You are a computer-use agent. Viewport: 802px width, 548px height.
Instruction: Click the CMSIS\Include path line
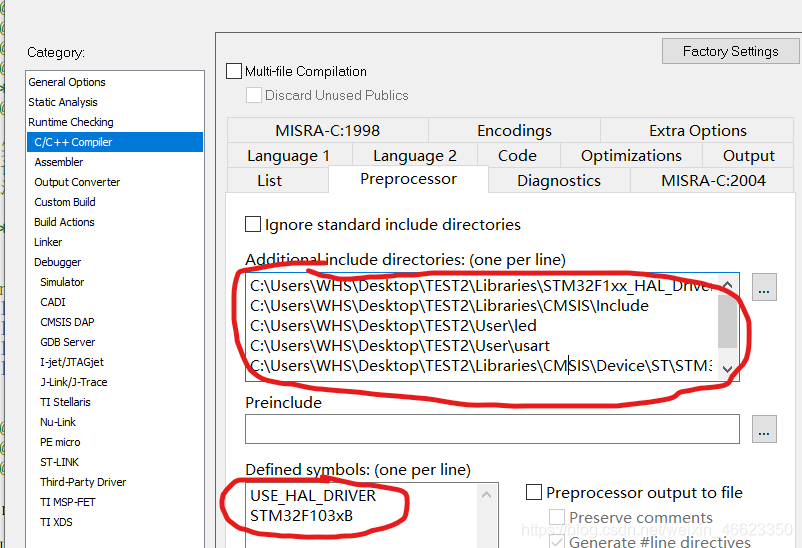point(450,305)
